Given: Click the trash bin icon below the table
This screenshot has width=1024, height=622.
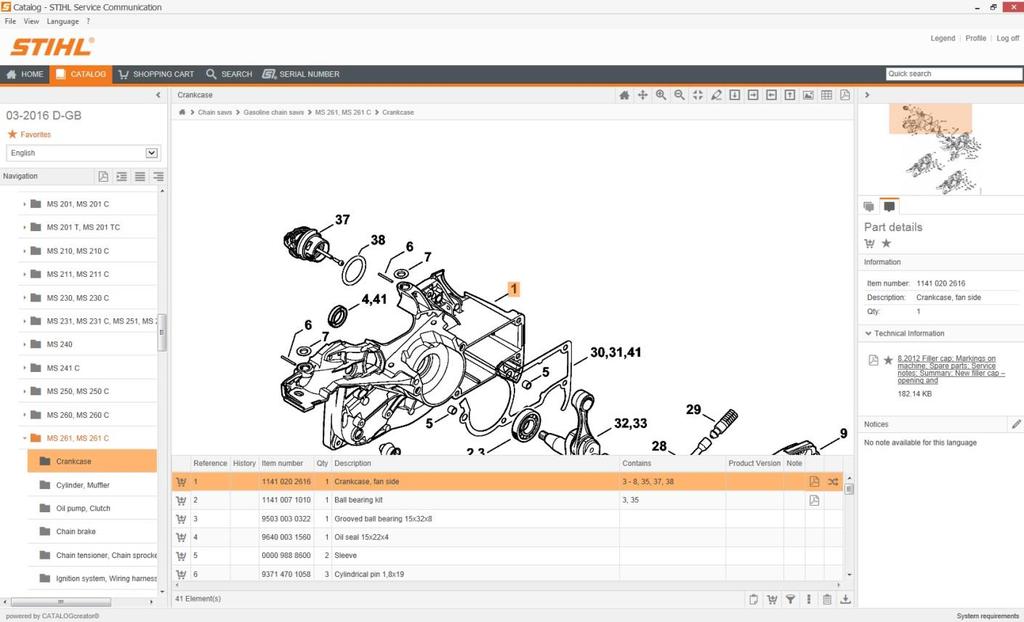Looking at the screenshot, I should [x=827, y=599].
